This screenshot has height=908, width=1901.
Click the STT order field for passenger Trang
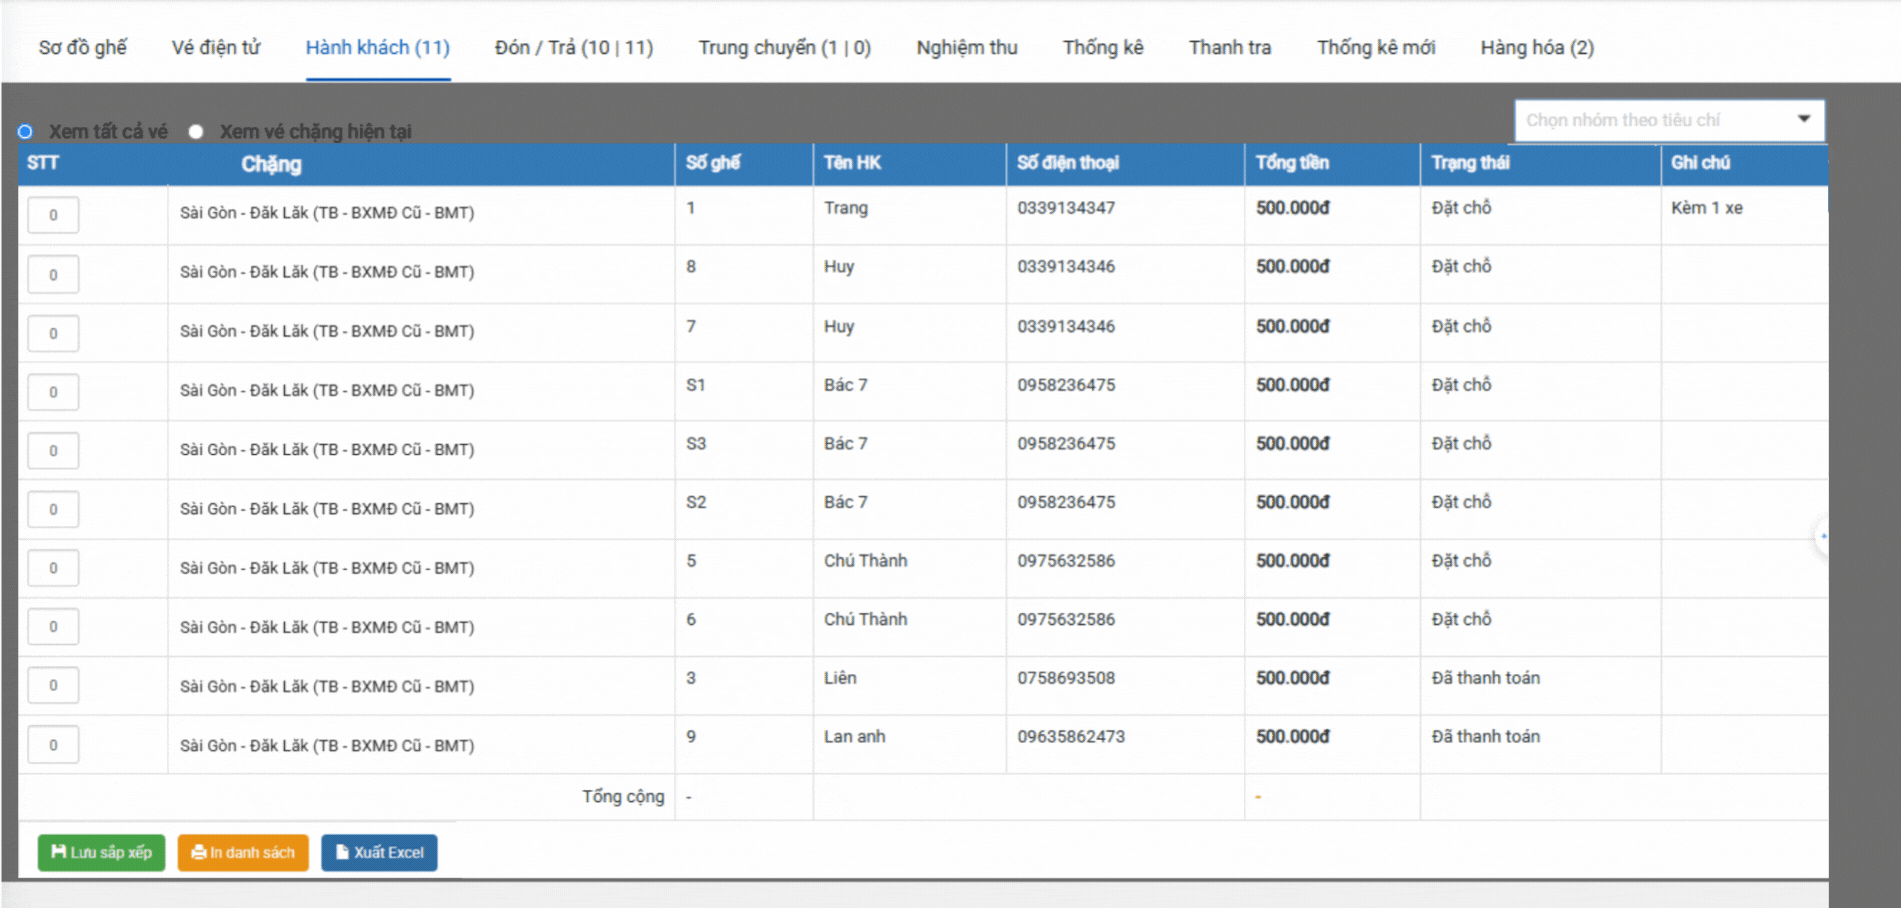[53, 215]
